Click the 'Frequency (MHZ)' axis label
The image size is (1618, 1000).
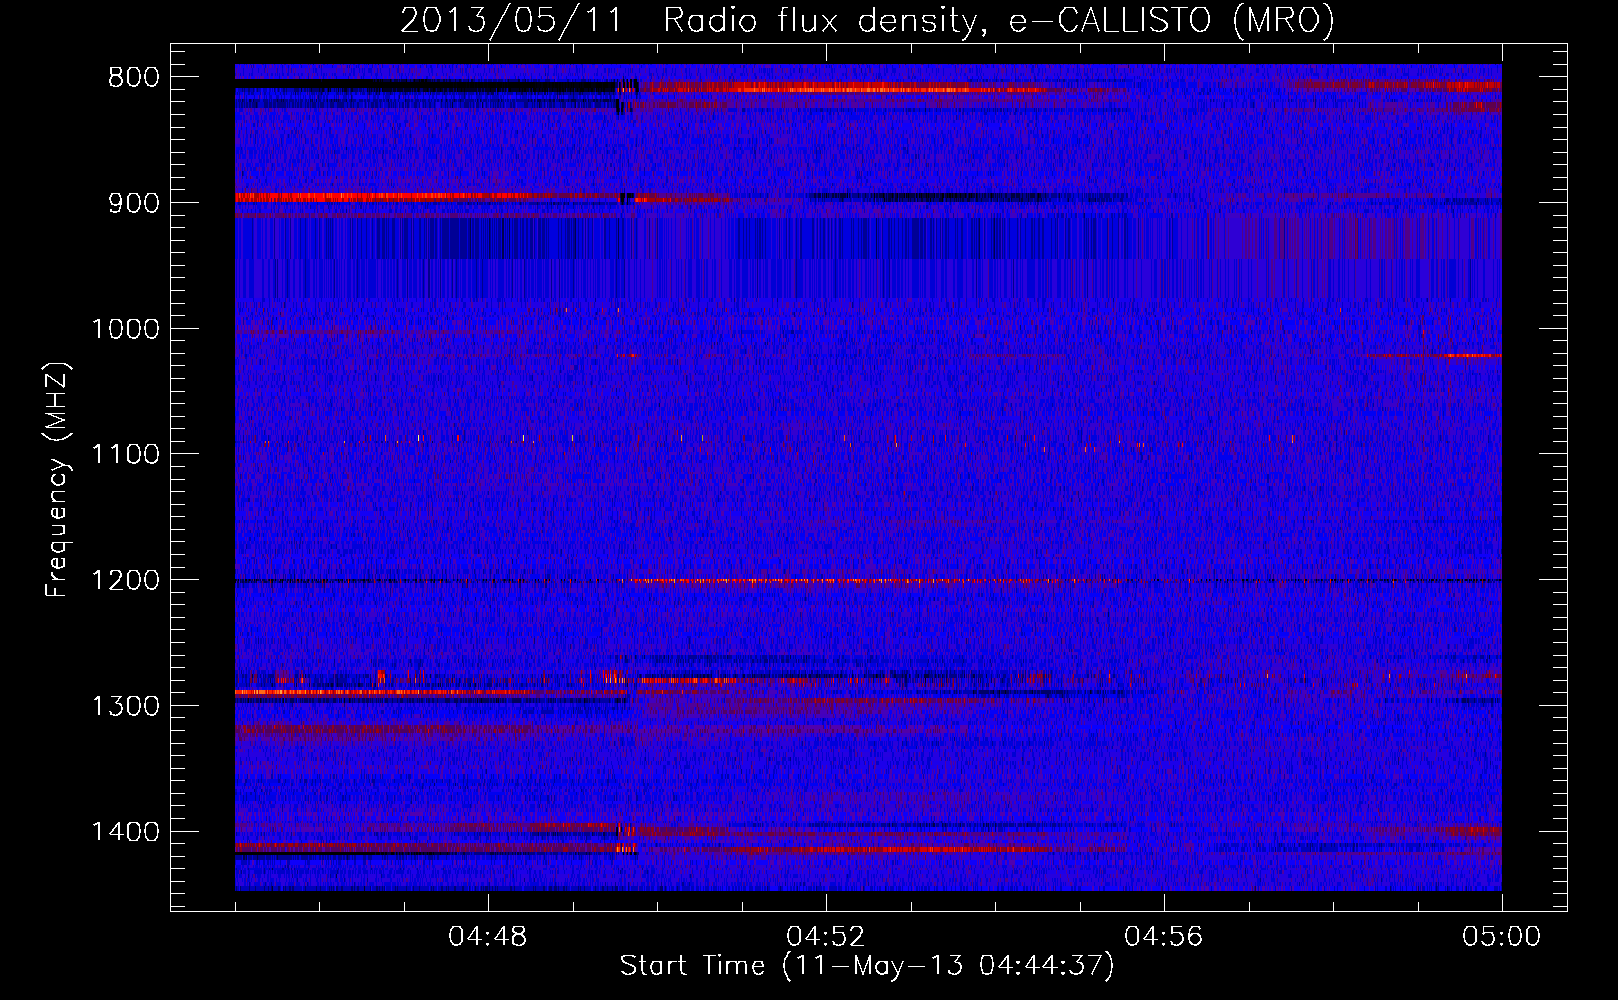58,480
